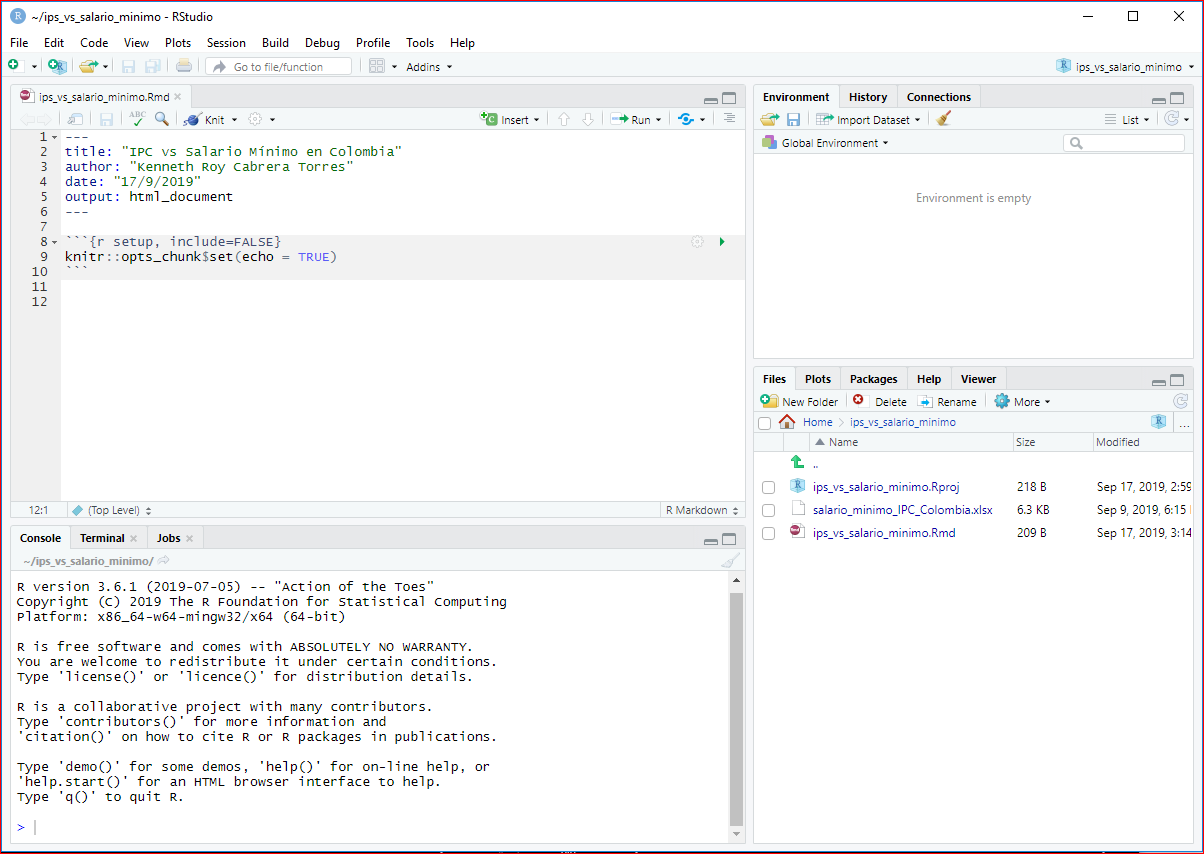Maximize the Environment pane
The width and height of the screenshot is (1204, 854).
(1177, 98)
